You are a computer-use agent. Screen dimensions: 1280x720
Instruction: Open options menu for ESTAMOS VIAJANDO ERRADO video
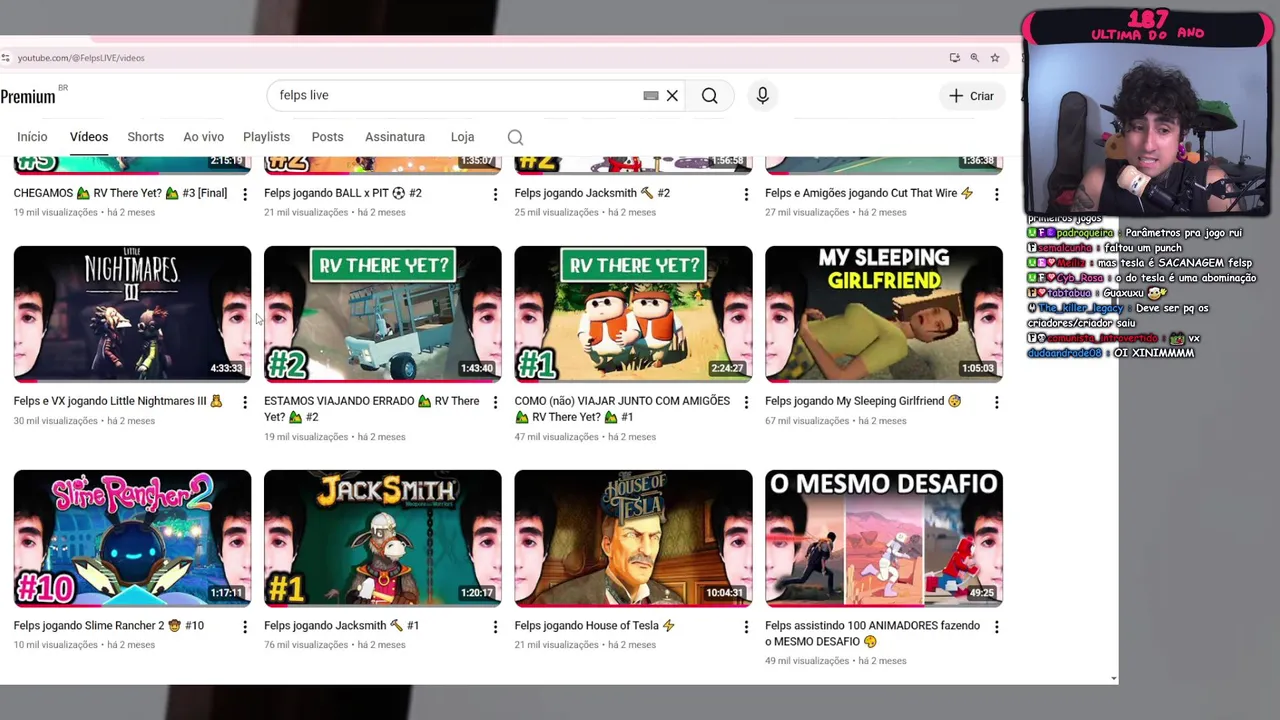[x=495, y=402]
